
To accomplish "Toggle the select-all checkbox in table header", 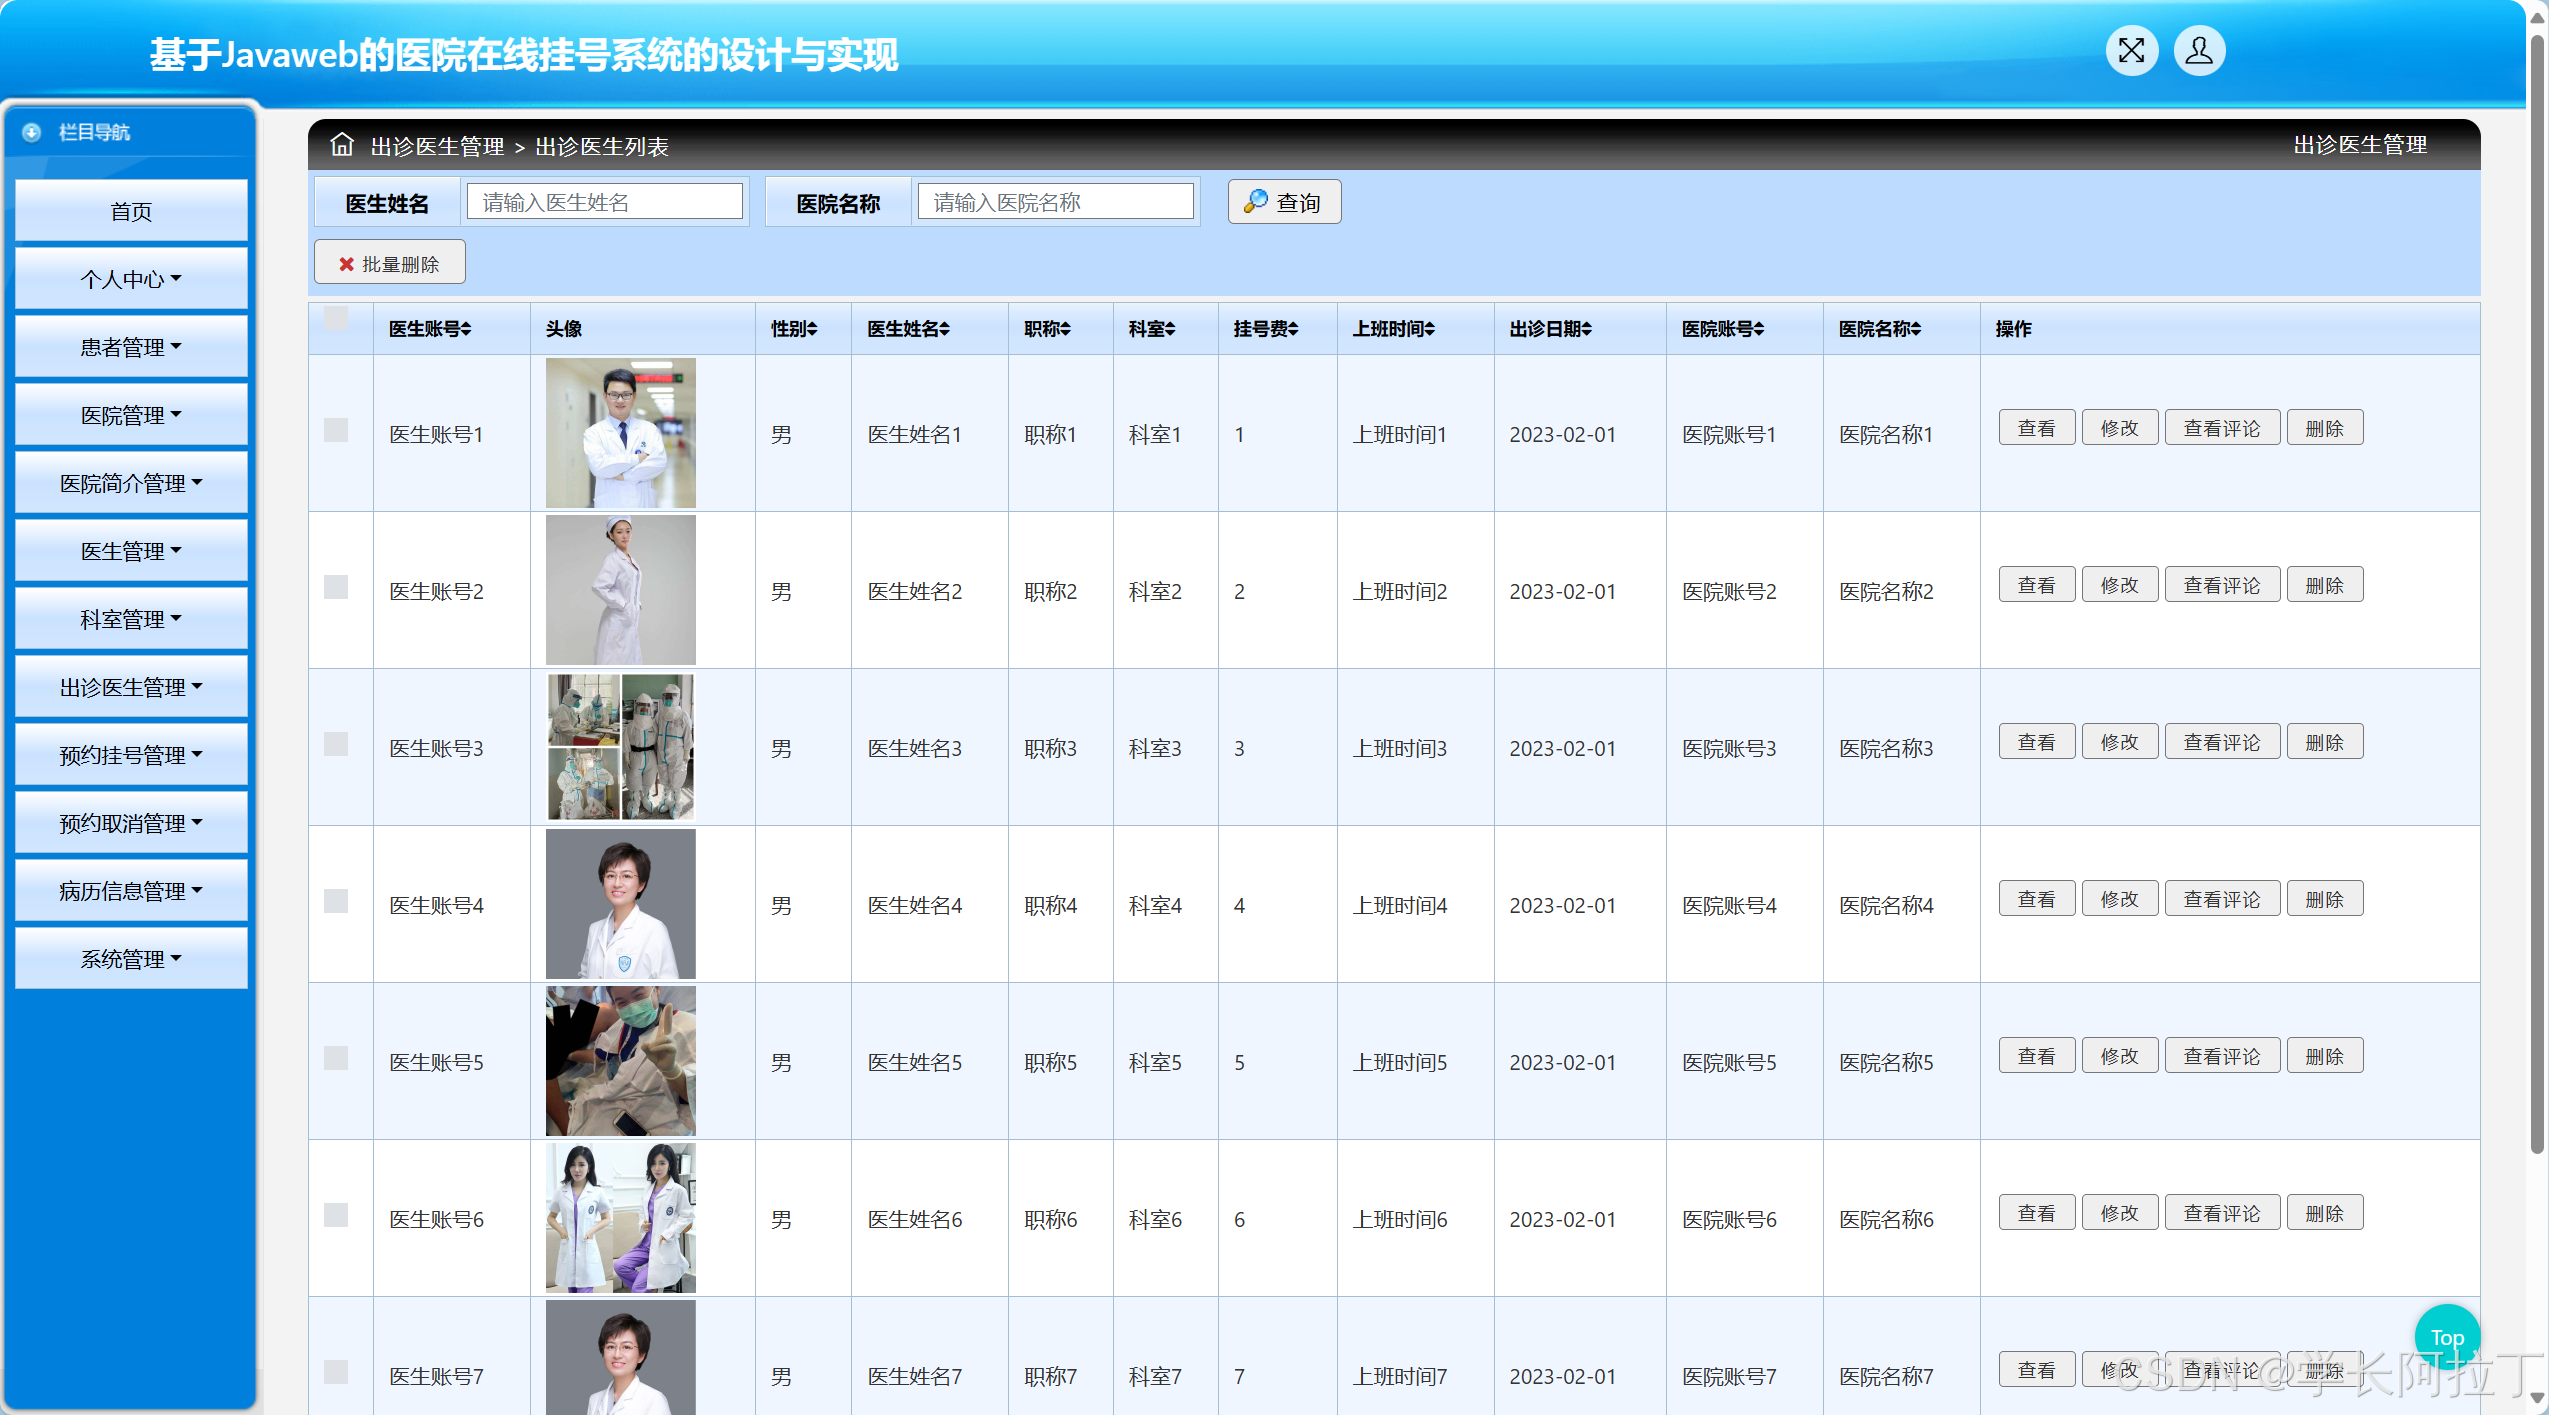I will tap(336, 318).
